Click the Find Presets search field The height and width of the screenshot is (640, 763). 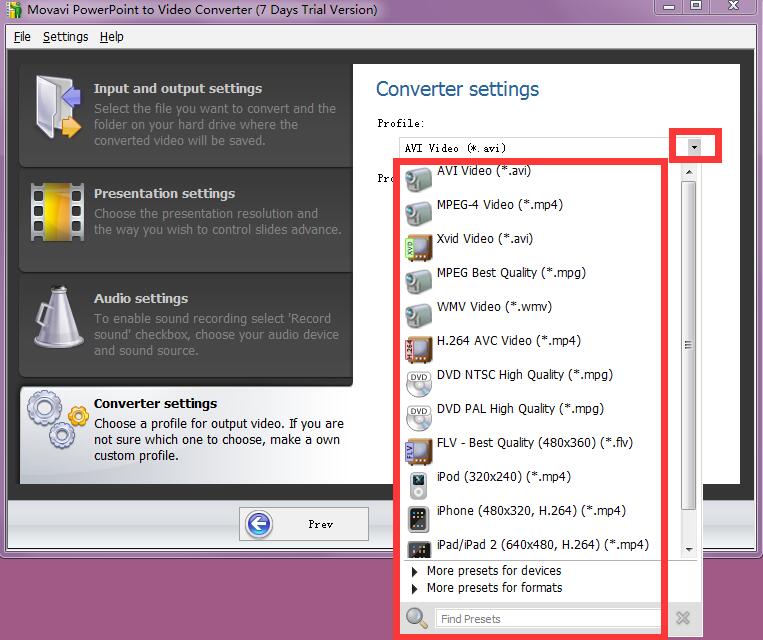coord(548,618)
